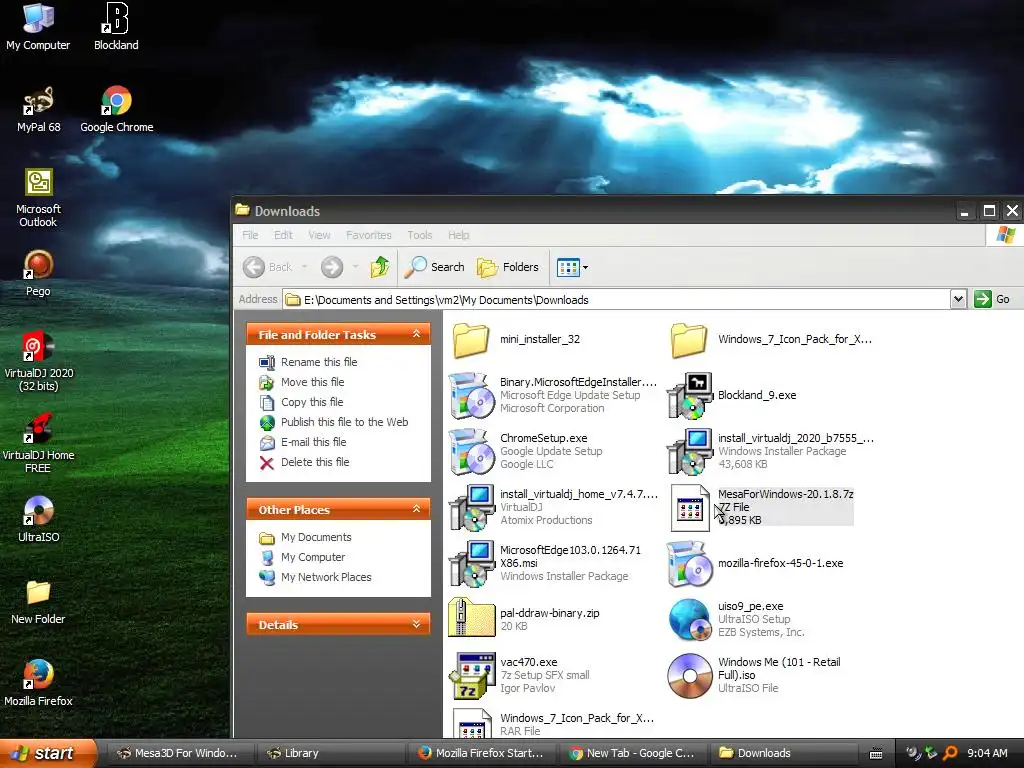Switch to New Tab - Google Chrome taskbar item
This screenshot has width=1024, height=768.
click(x=632, y=754)
